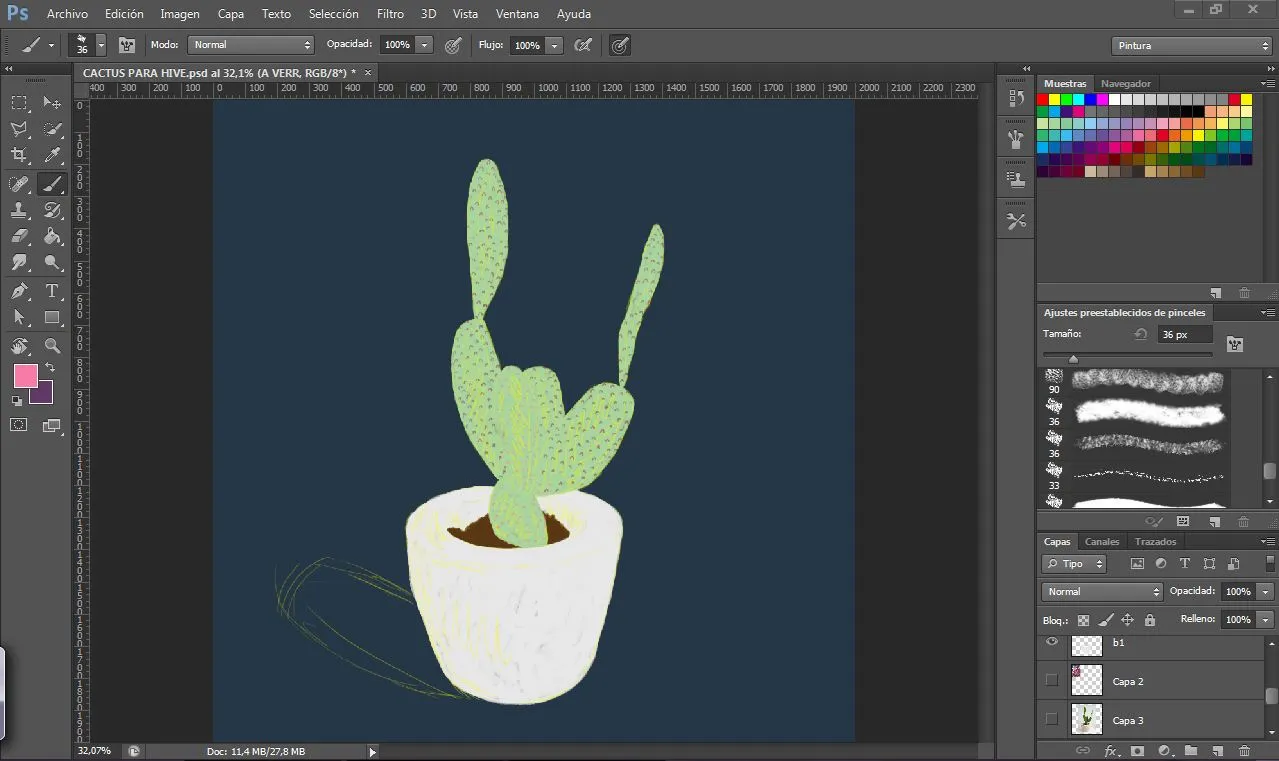1279x761 pixels.
Task: Swap foreground and background colors
Action: [50, 368]
